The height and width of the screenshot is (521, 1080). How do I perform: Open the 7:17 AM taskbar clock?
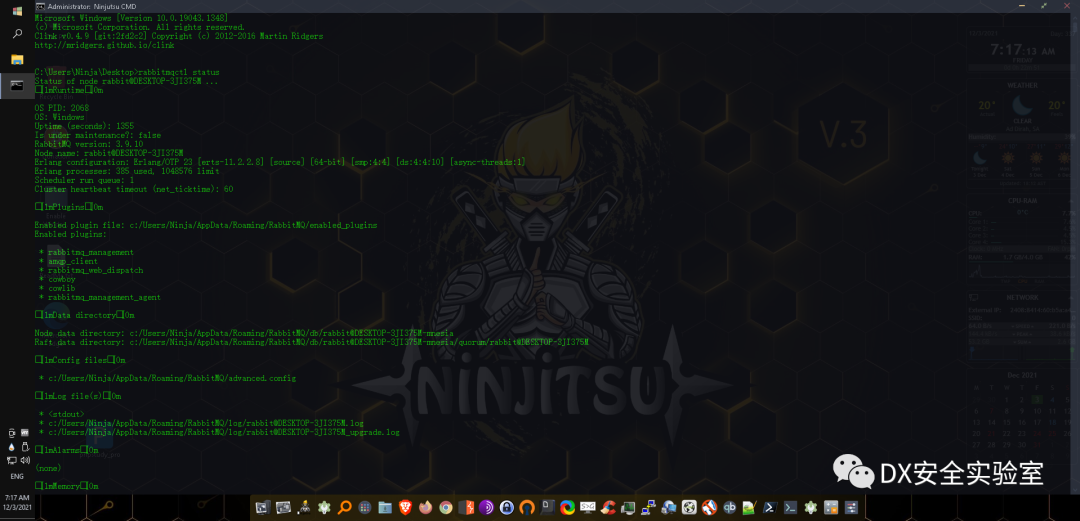pyautogui.click(x=17, y=501)
